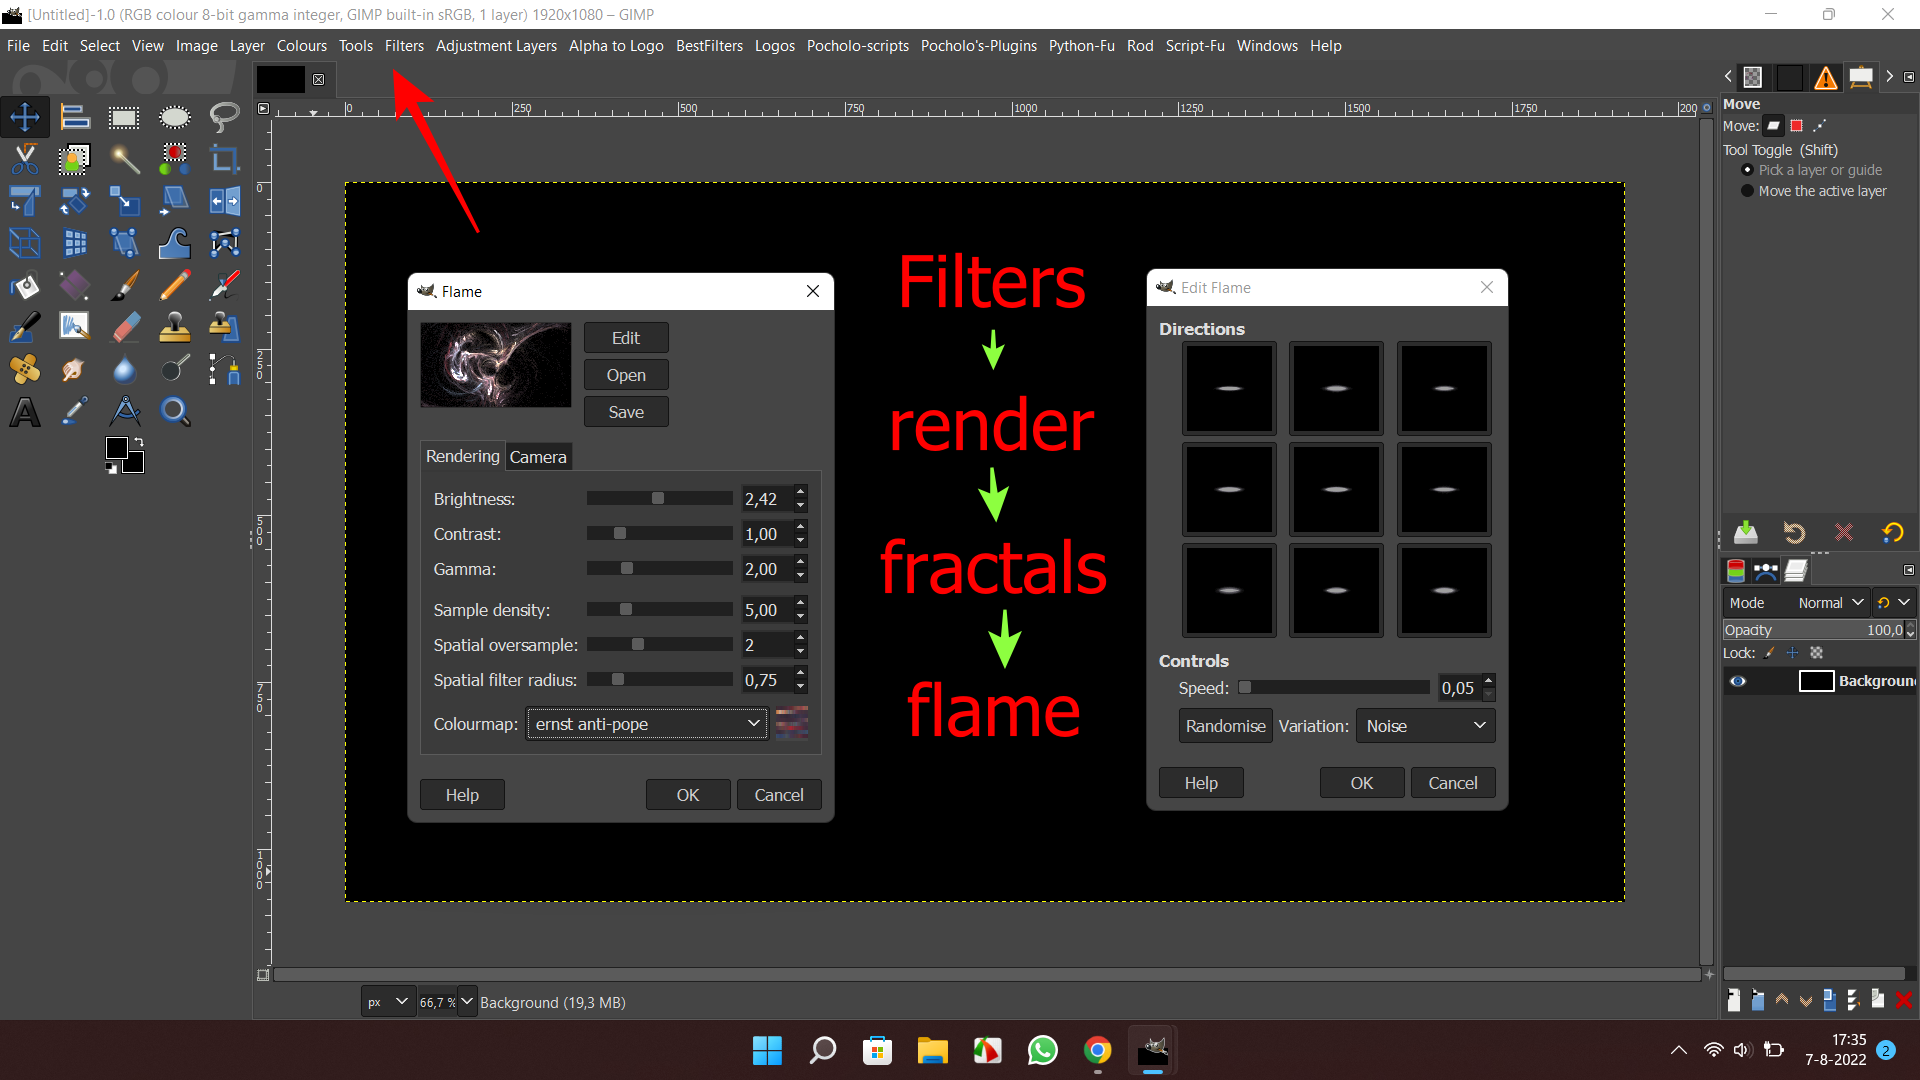Image resolution: width=1920 pixels, height=1080 pixels.
Task: Choose the Select by Colour tool
Action: click(175, 159)
